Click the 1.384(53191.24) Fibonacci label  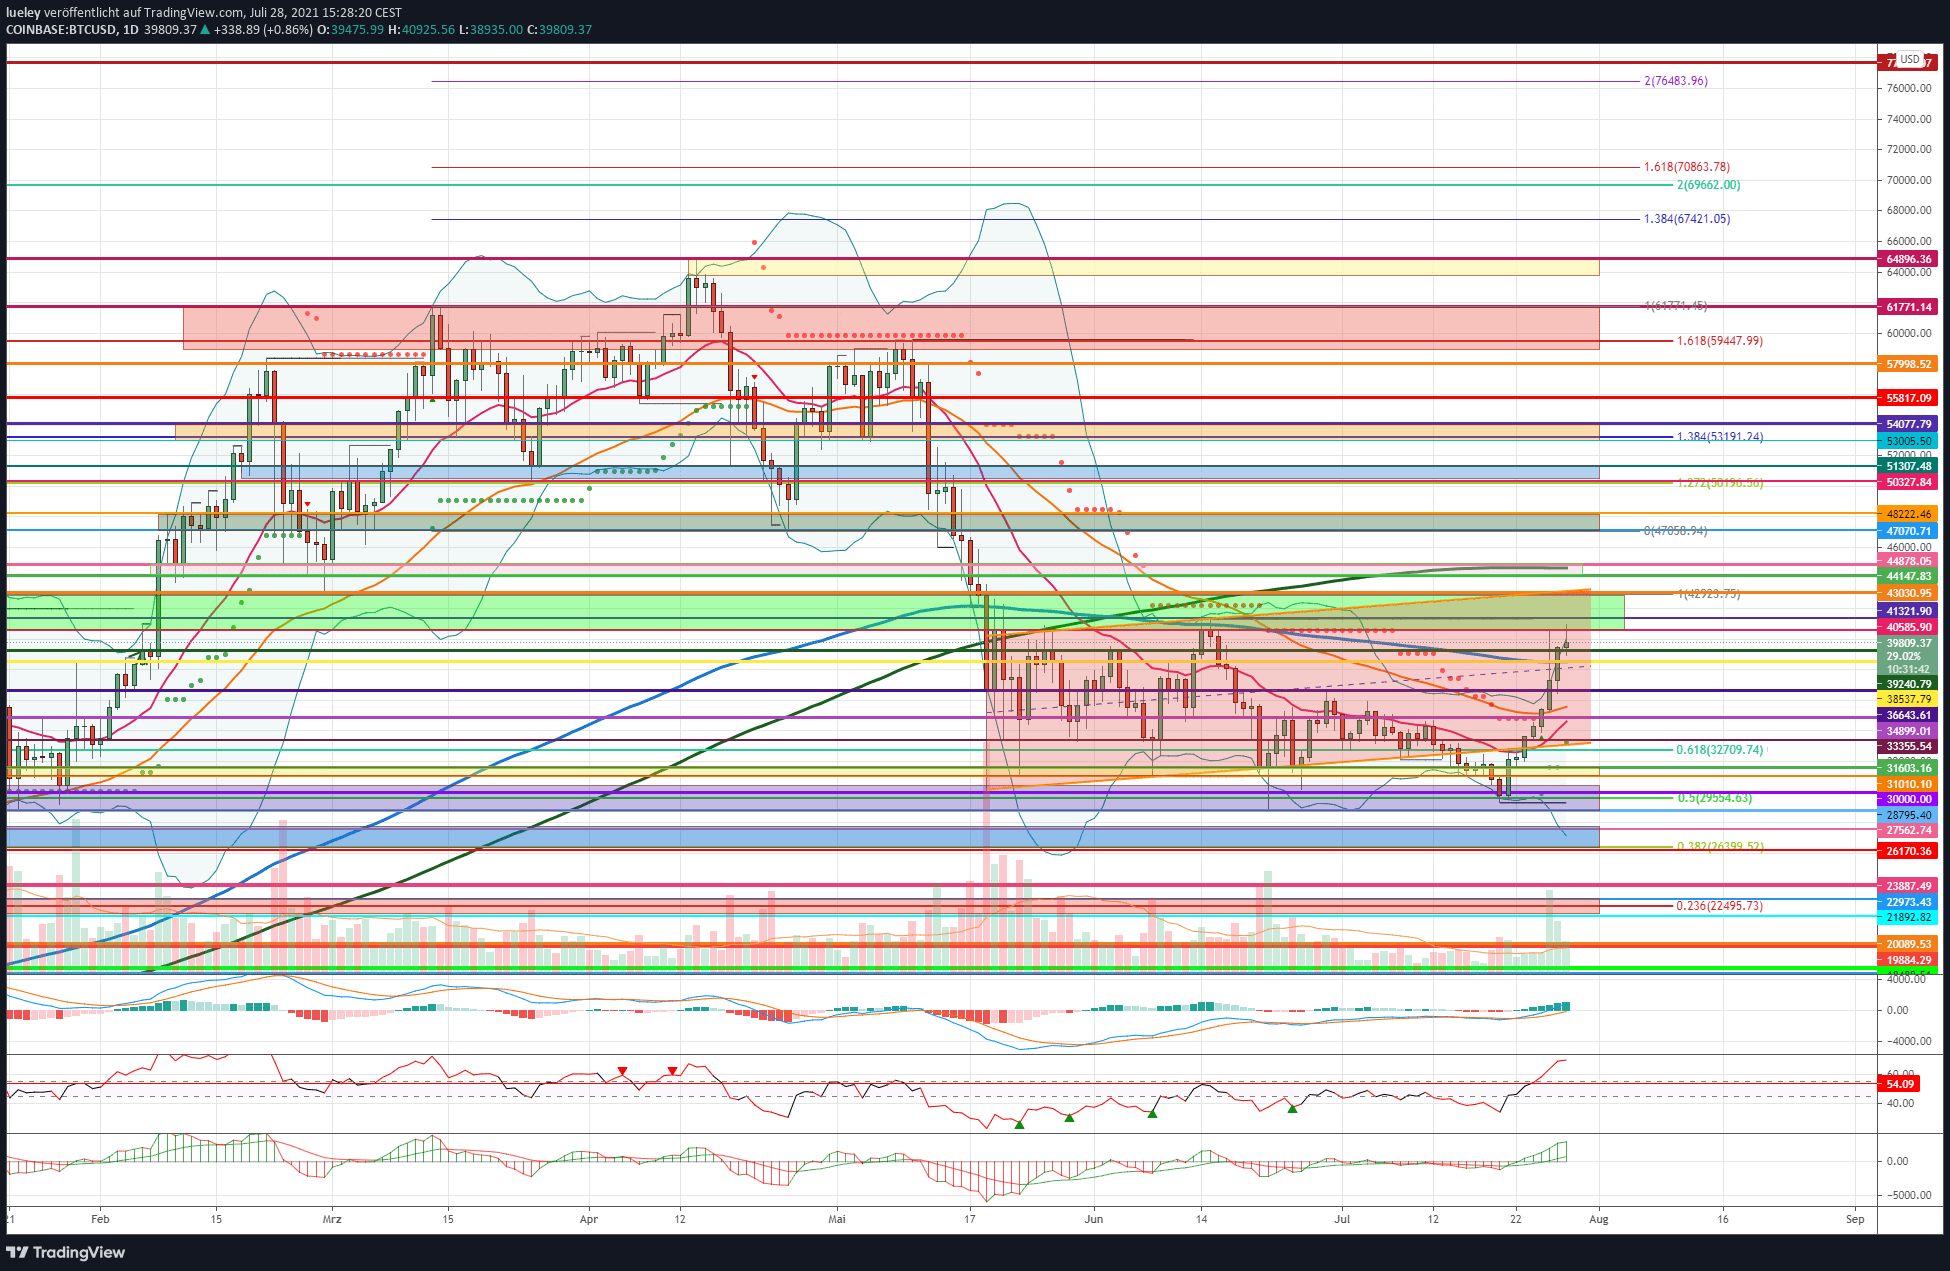click(1719, 437)
